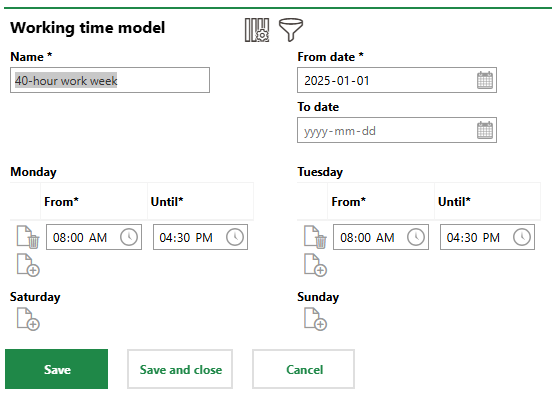Click the Save button
Viewport: 552px width, 399px height.
pos(56,369)
